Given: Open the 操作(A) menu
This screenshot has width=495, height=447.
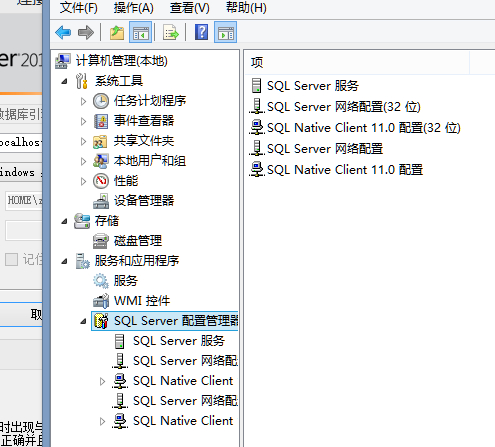Looking at the screenshot, I should point(133,7).
